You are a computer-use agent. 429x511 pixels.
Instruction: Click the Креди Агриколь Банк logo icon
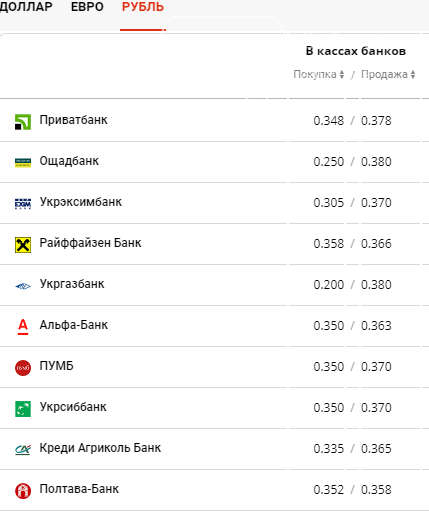[23, 450]
